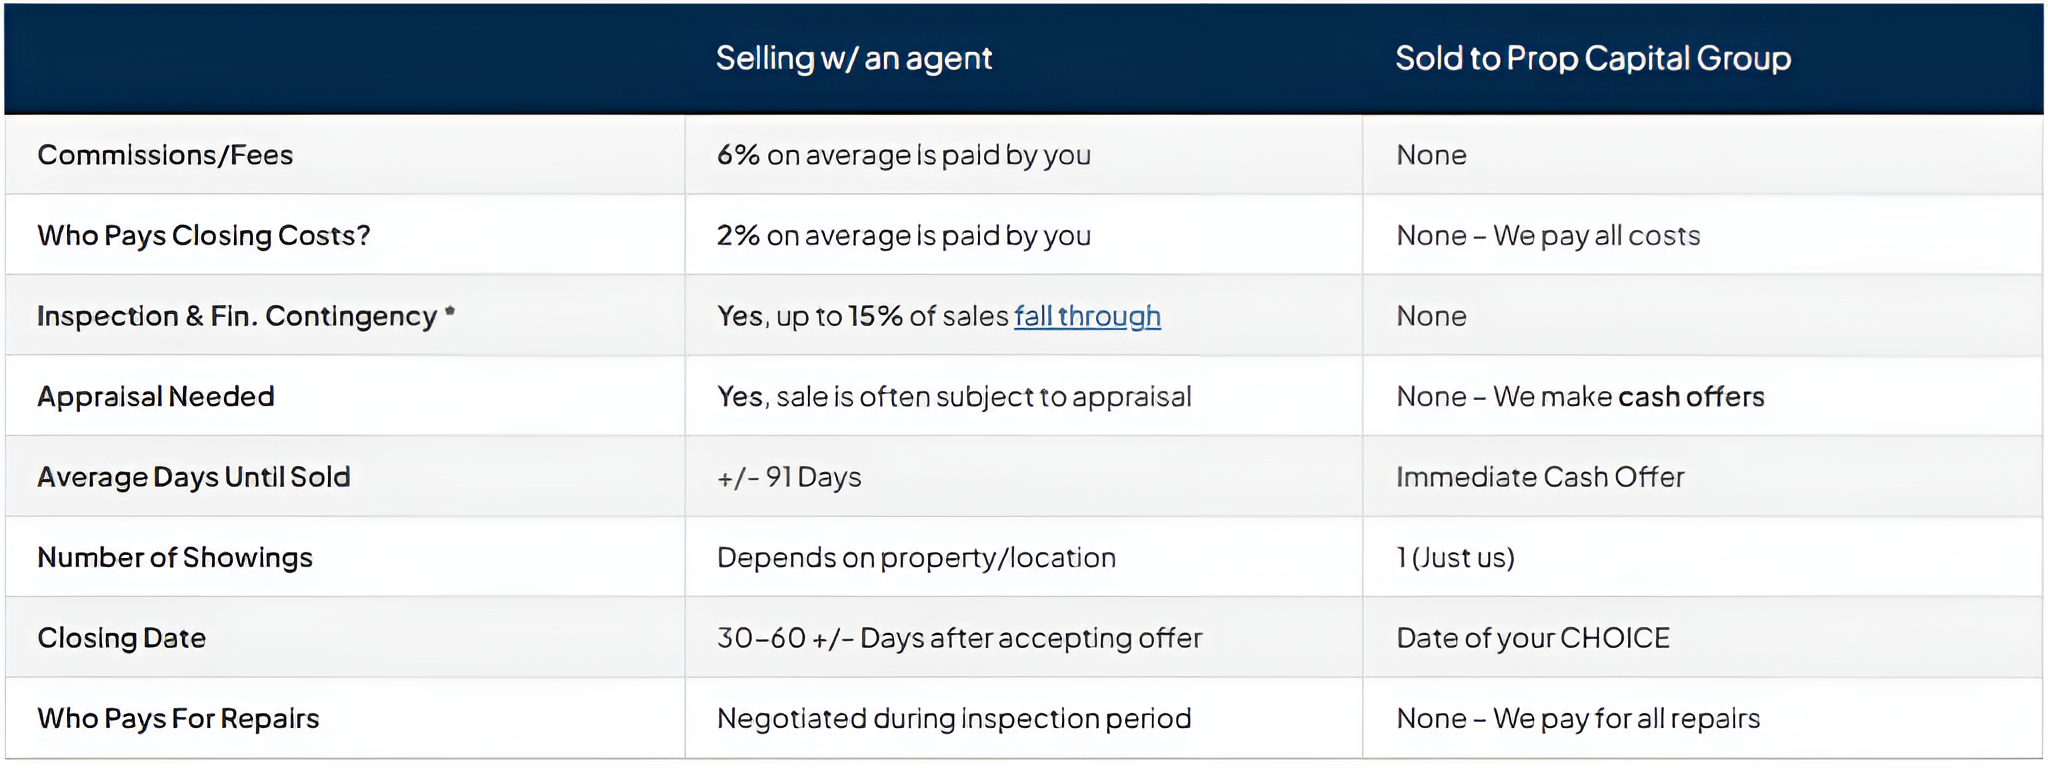The height and width of the screenshot is (768, 2048).
Task: Click the "Date of your CHOICE" cell
Action: click(x=1533, y=638)
